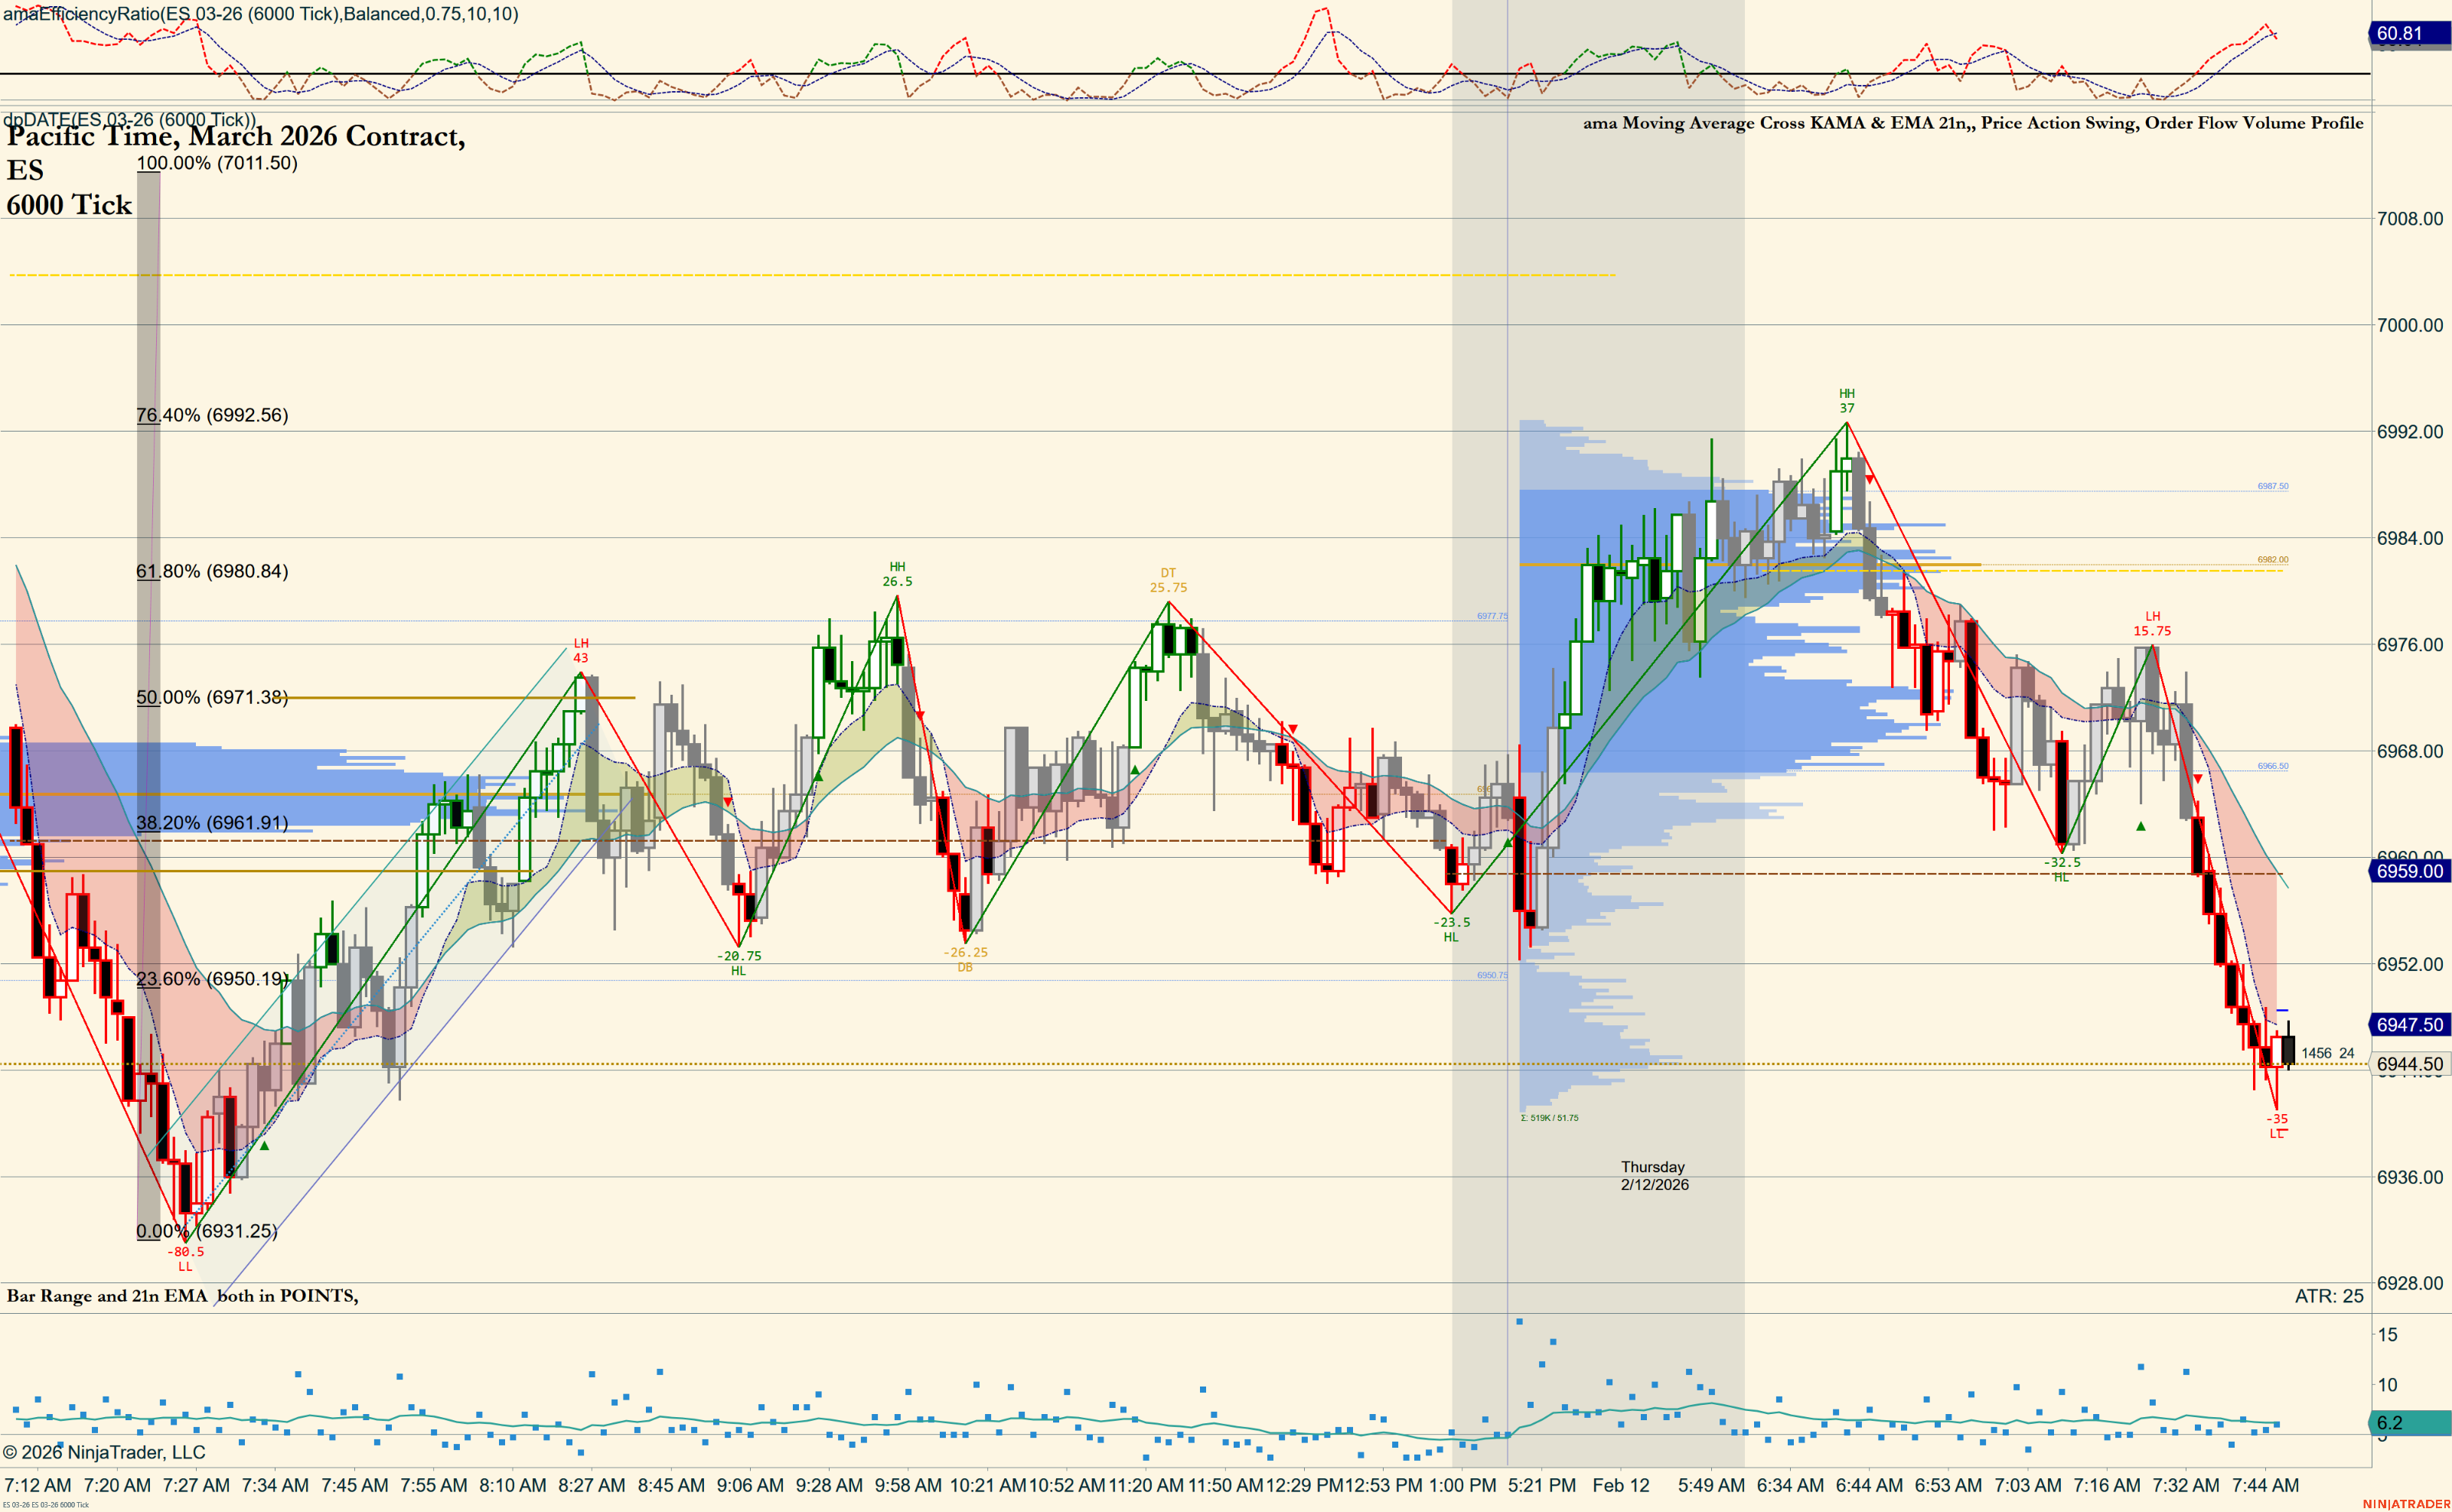Click the 7:12 AM time axis label
This screenshot has width=2452, height=1512.
[38, 1486]
